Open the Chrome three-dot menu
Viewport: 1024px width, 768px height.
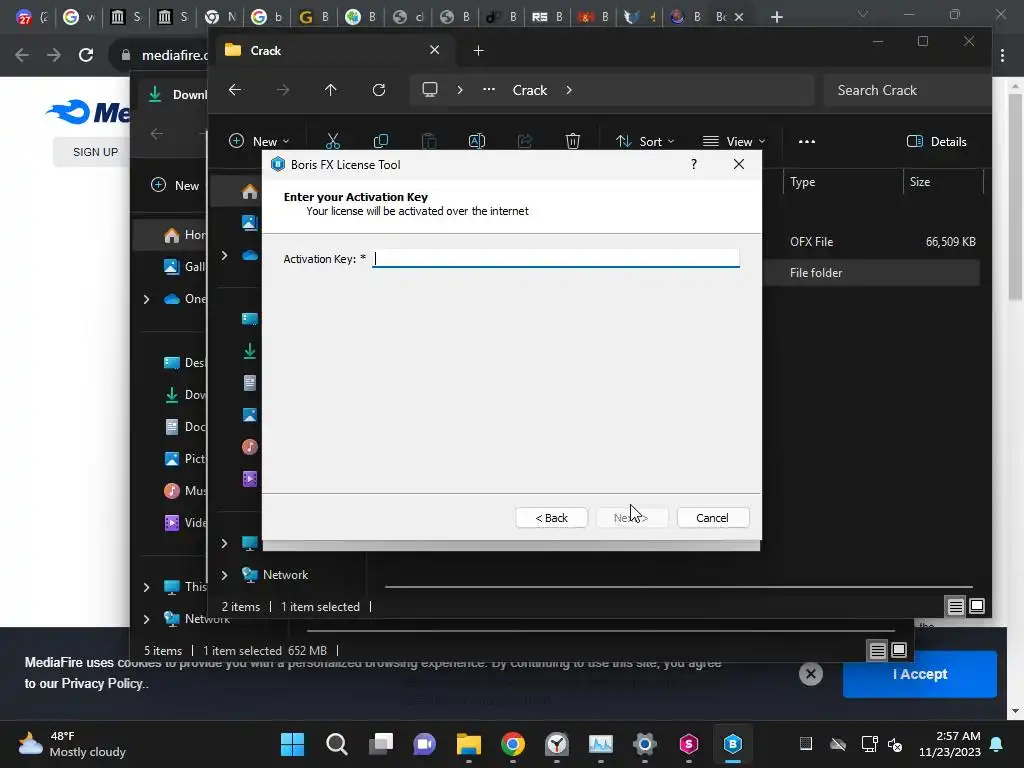pyautogui.click(x=1002, y=56)
